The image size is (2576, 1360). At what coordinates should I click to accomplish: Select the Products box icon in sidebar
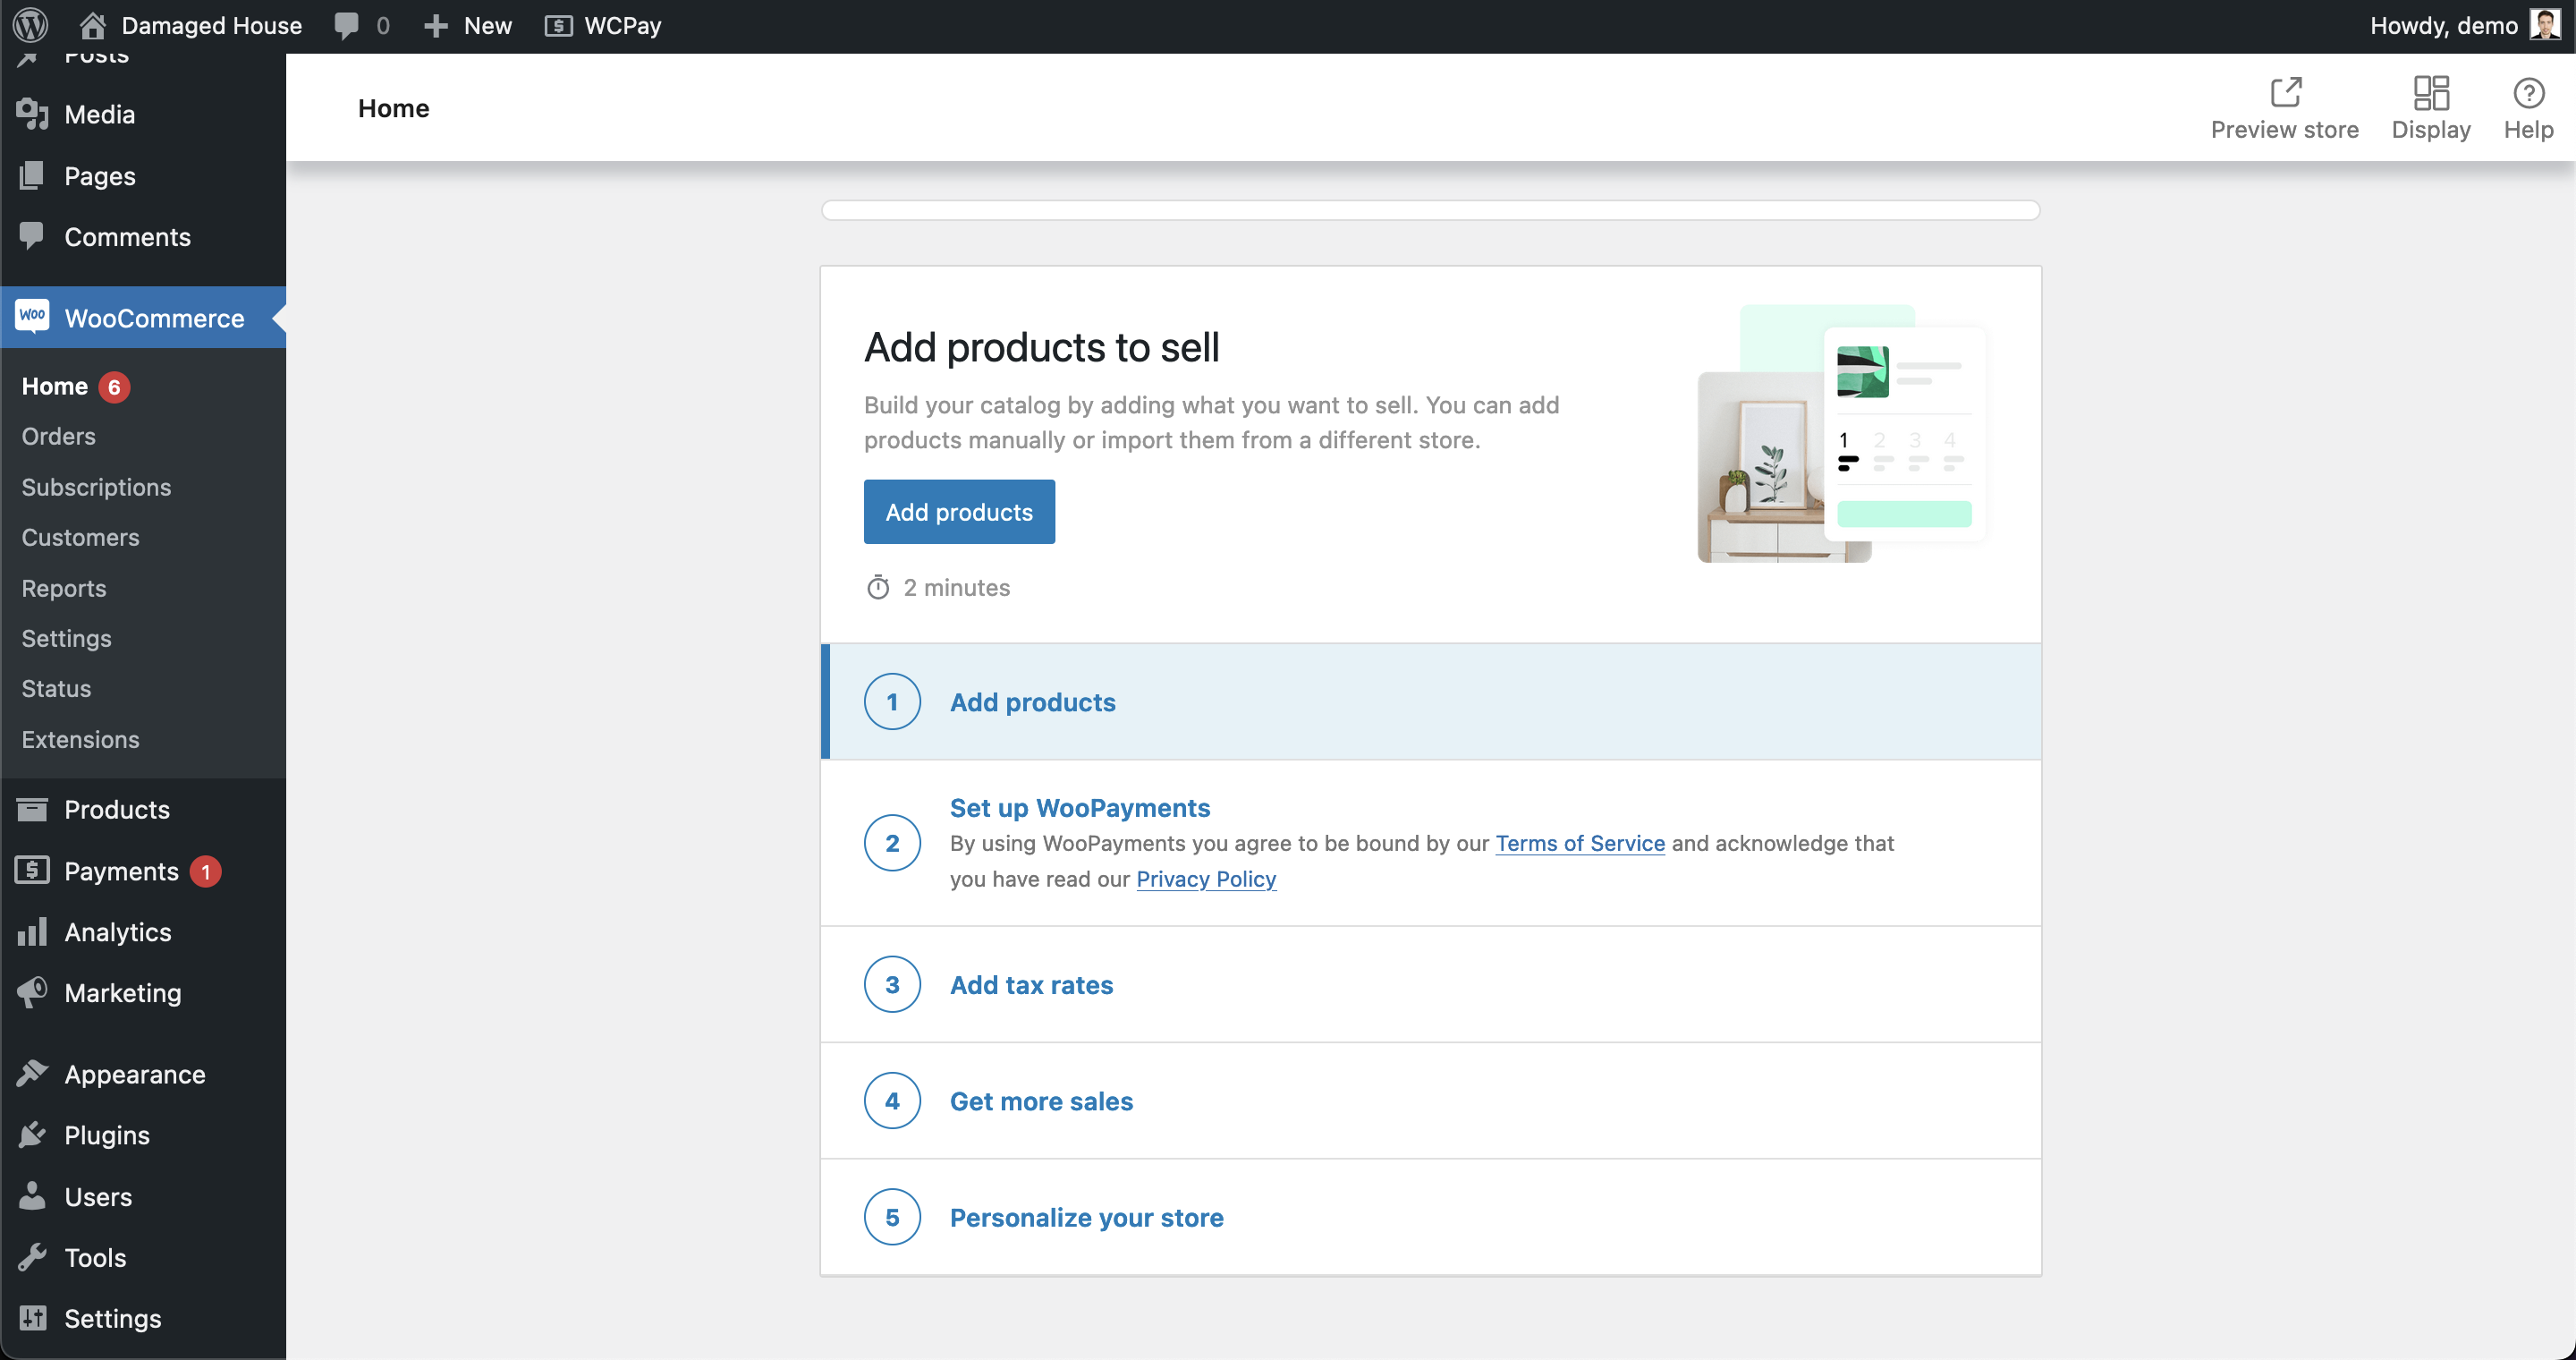pyautogui.click(x=33, y=809)
